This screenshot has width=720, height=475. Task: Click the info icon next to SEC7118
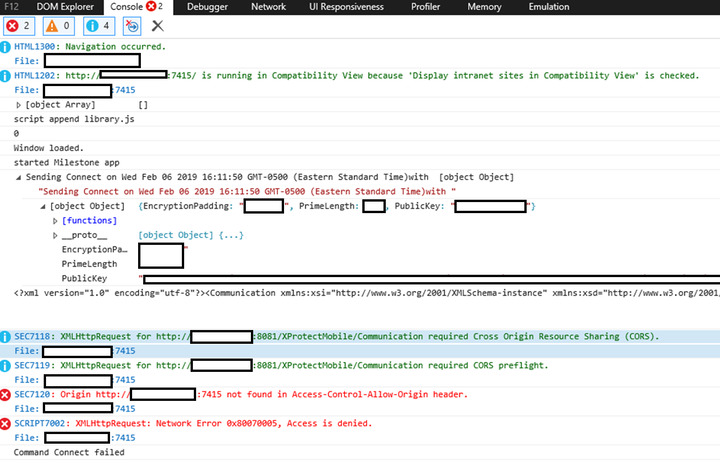pos(6,337)
